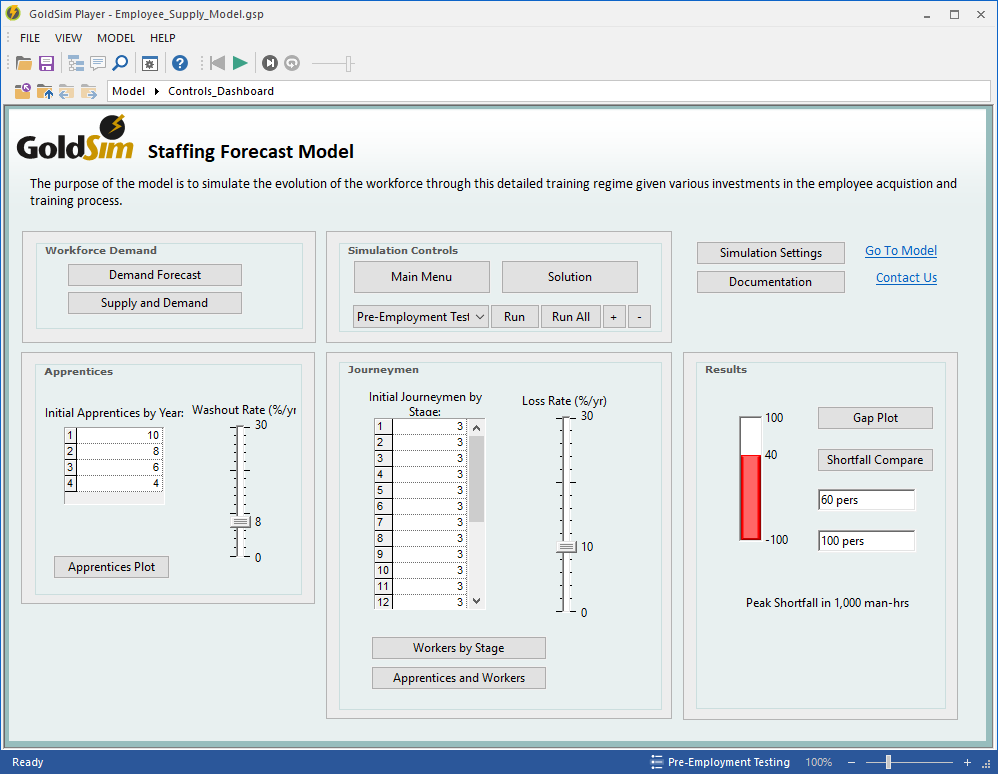Viewport: 998px width, 774px height.
Task: Select journeymen stage 6 value cell
Action: tap(429, 506)
